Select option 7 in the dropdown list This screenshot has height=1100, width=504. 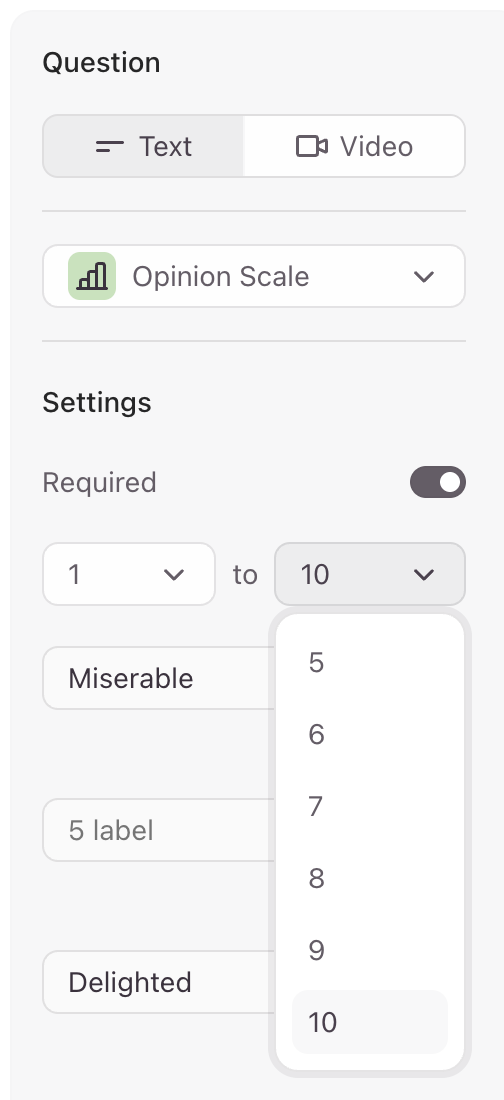coord(370,806)
